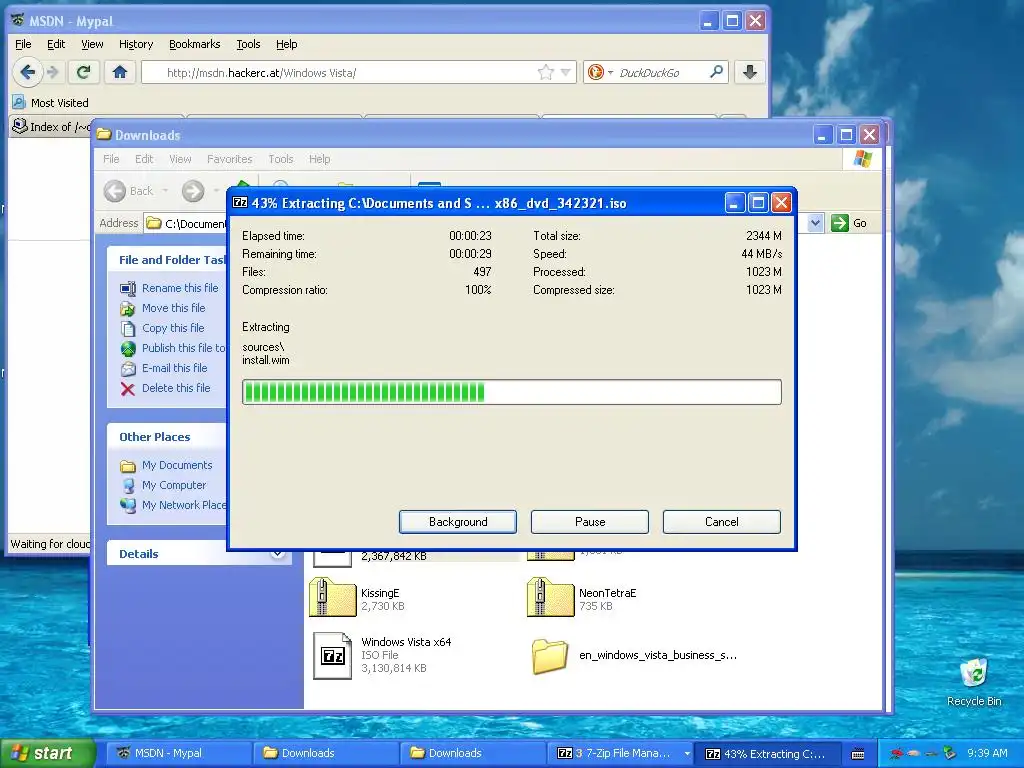Click E-mail this file
The width and height of the screenshot is (1024, 768).
174,368
